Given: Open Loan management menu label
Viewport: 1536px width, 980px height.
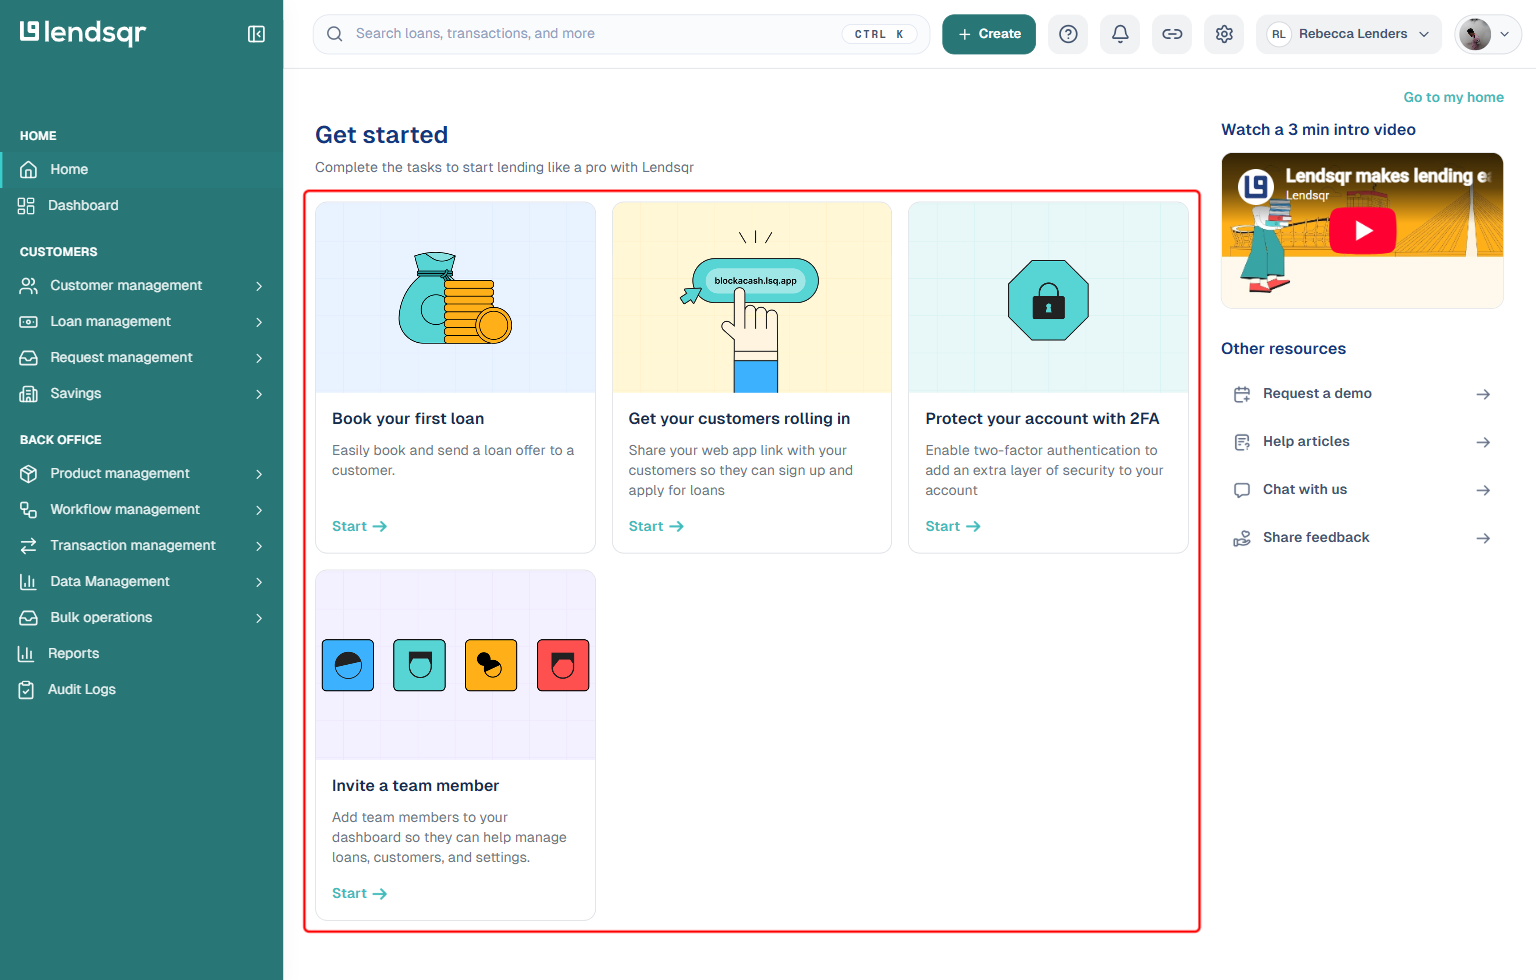Looking at the screenshot, I should pos(111,321).
